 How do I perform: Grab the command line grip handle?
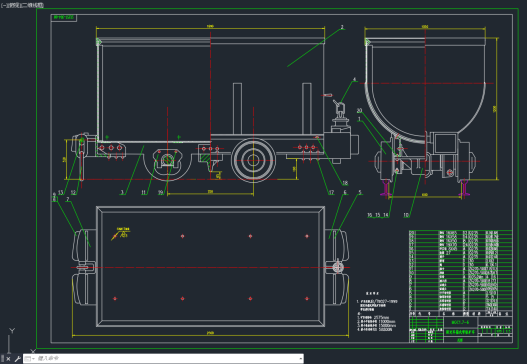pyautogui.click(x=3, y=359)
